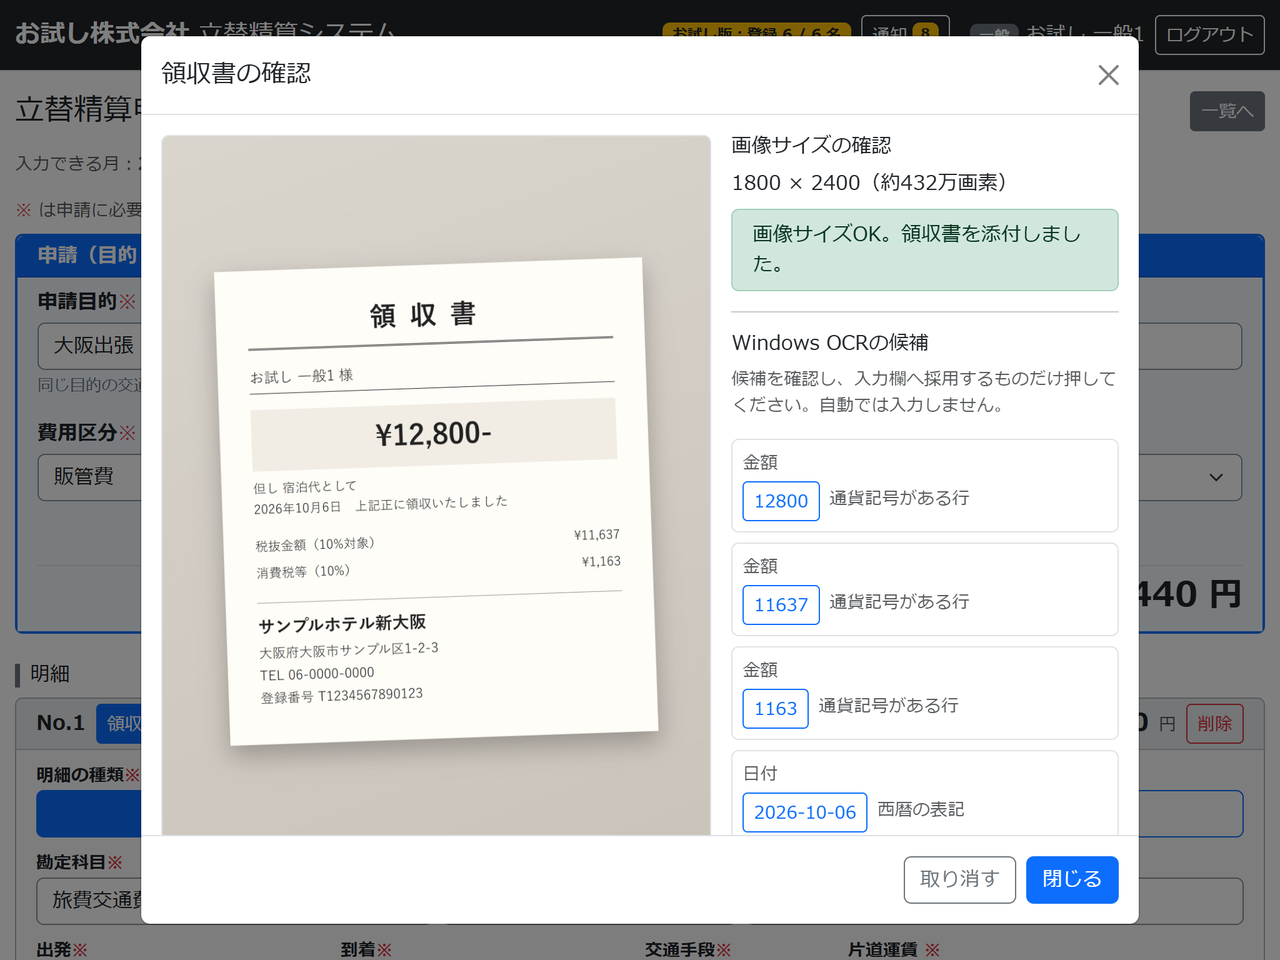
Task: Click the ログアウト button in header
Action: pos(1210,35)
